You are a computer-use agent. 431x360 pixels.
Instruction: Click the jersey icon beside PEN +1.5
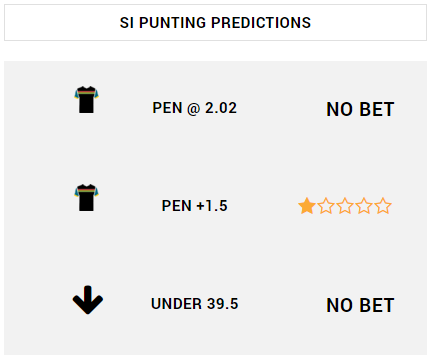tap(86, 197)
